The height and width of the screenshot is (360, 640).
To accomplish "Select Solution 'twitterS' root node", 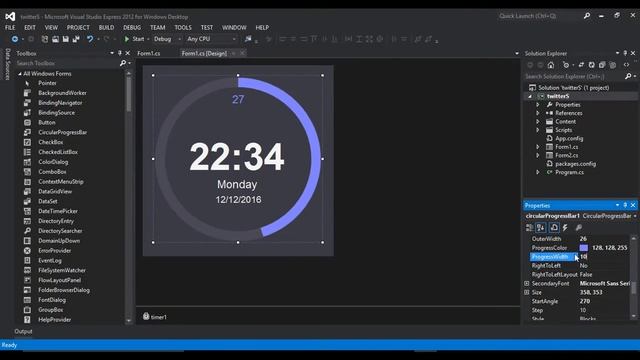I will tap(573, 88).
